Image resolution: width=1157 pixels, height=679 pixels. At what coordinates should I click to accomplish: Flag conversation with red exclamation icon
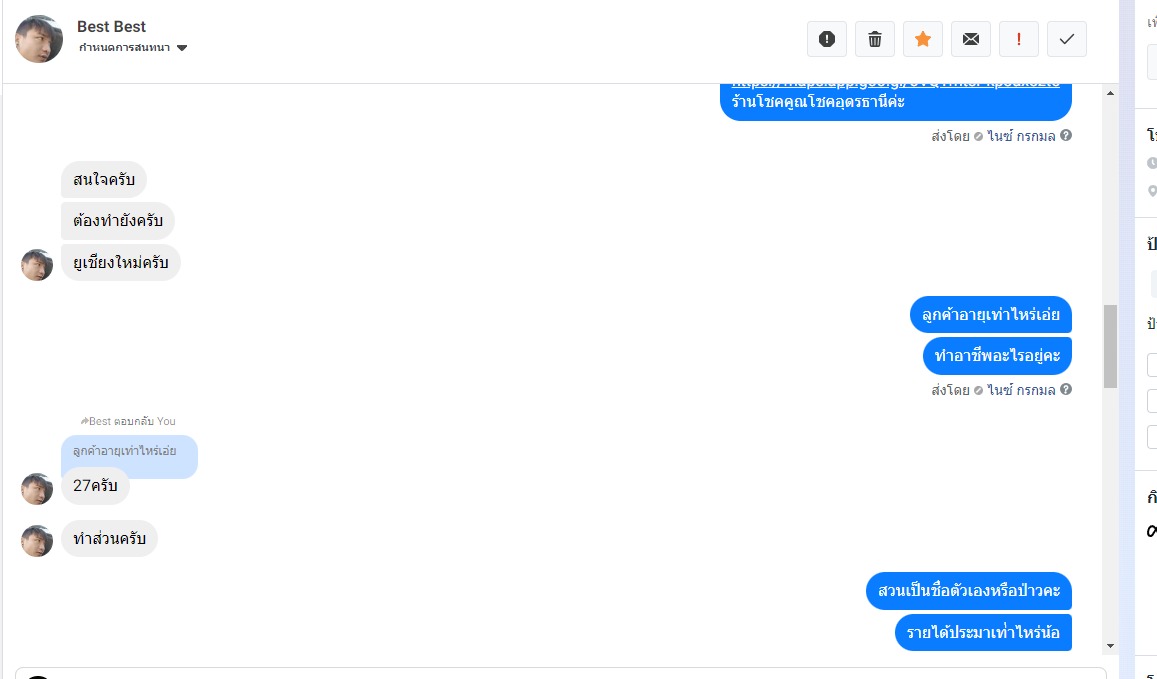point(1018,39)
